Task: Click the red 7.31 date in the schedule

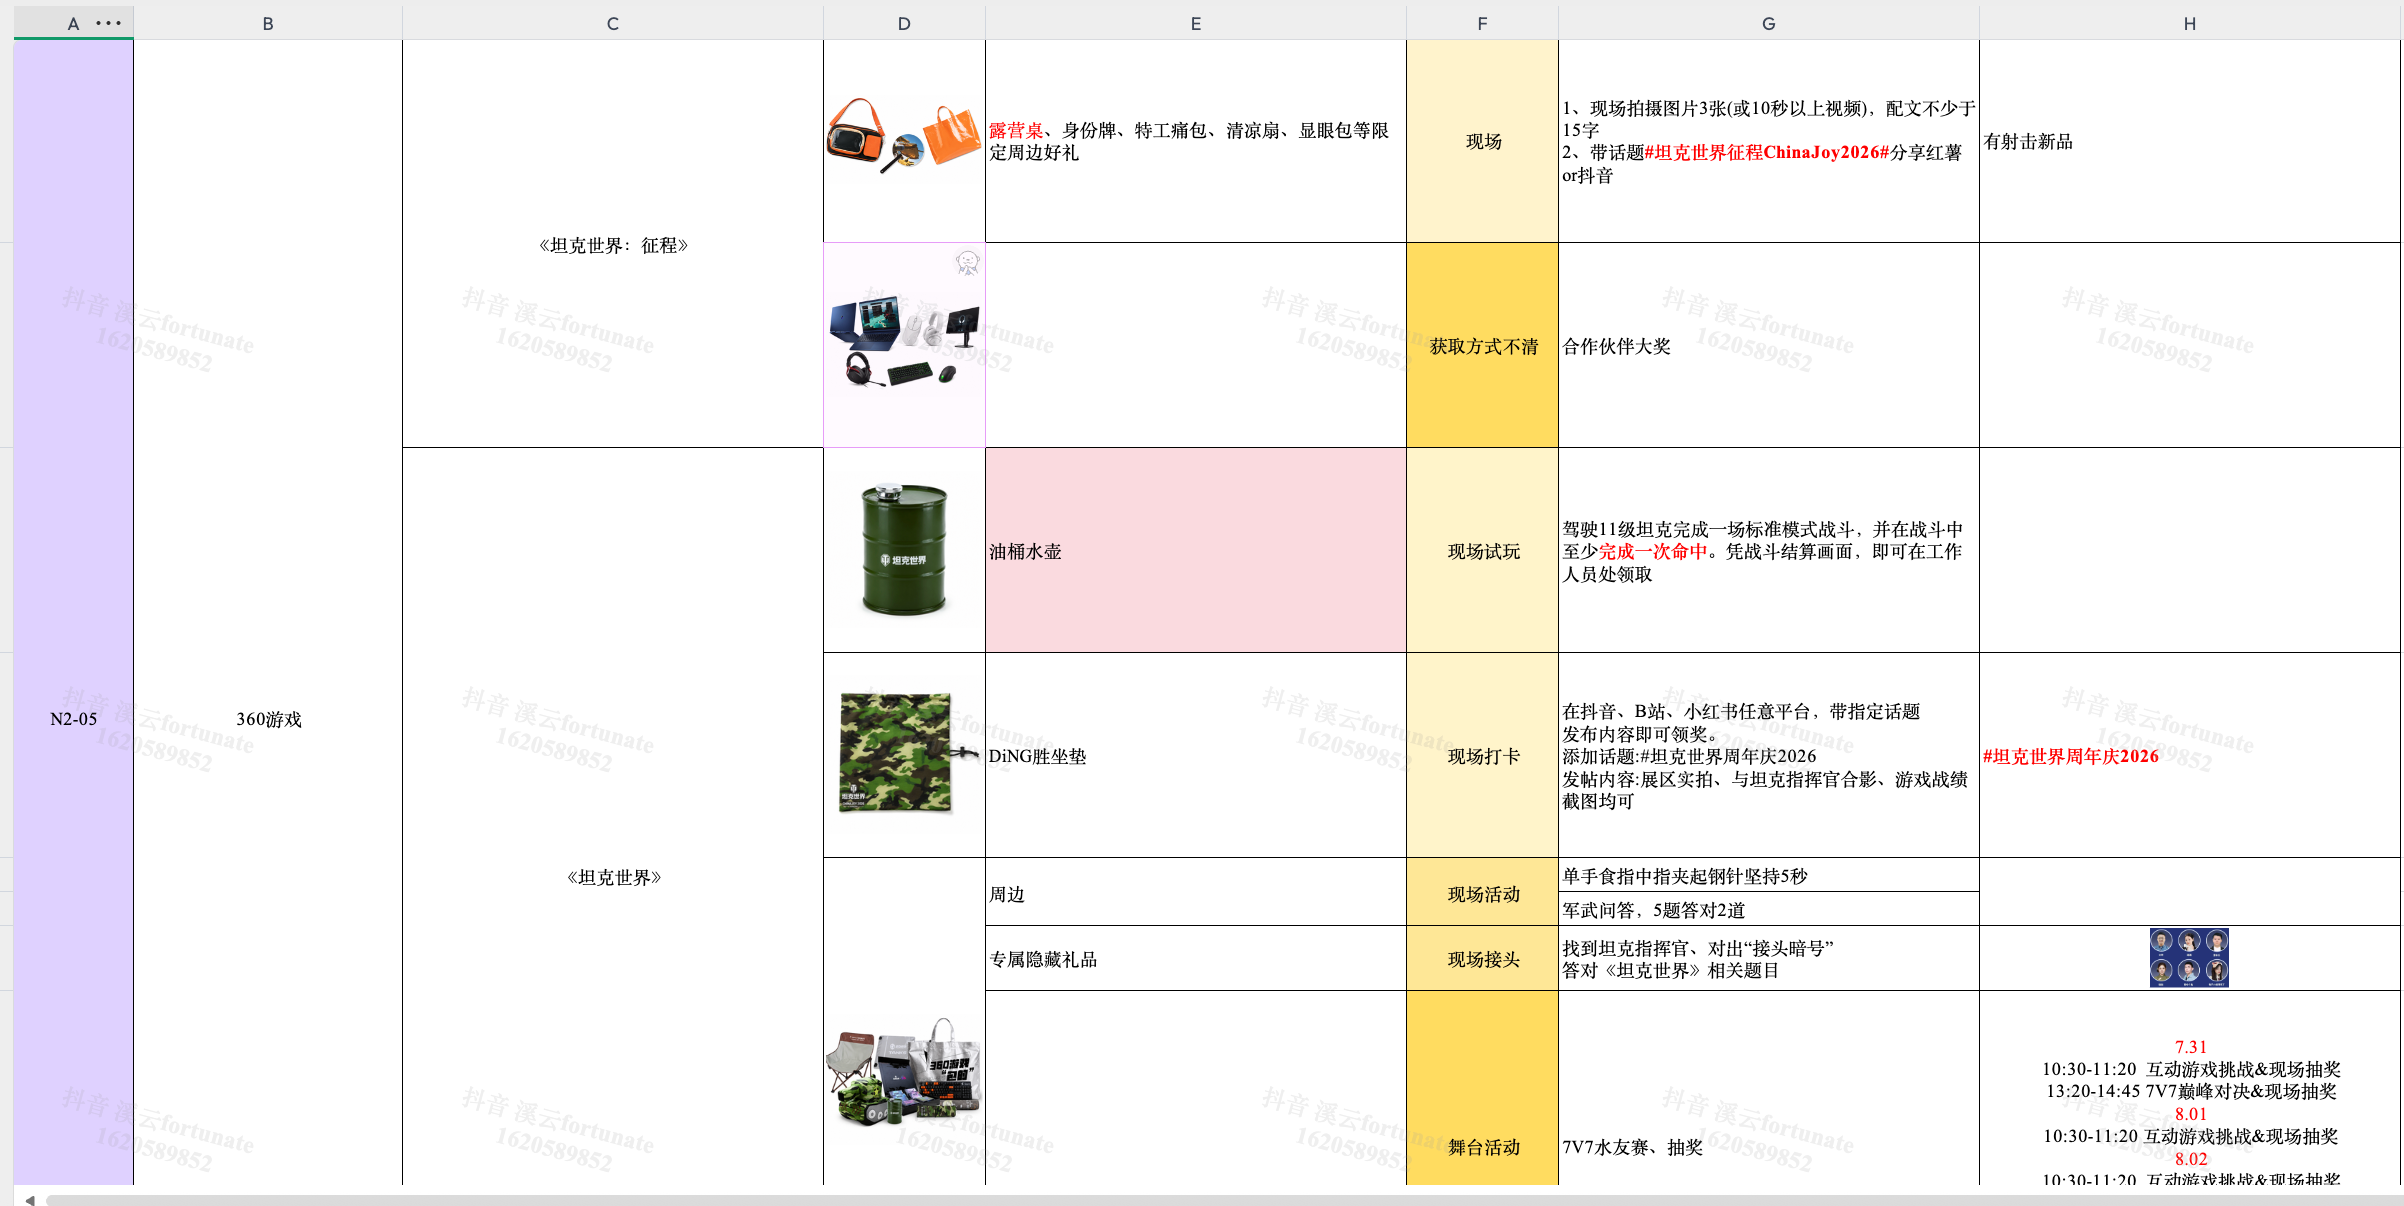Action: (2190, 1047)
